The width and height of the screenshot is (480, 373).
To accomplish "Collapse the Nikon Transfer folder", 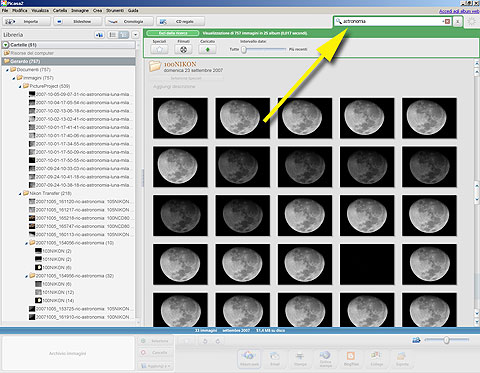I will [20, 193].
